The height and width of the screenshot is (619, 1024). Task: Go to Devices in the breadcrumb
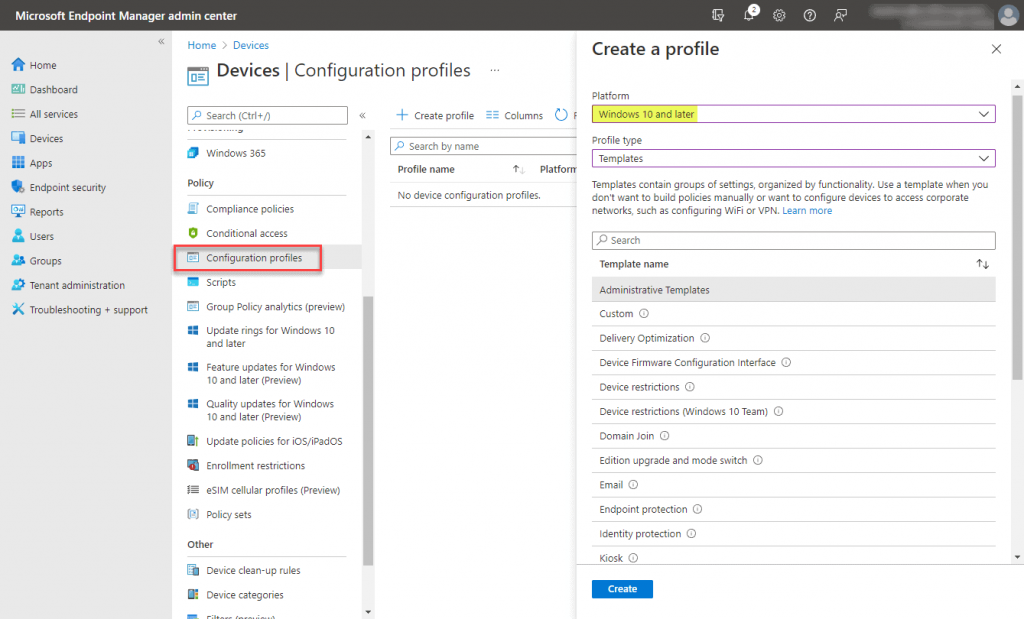click(250, 45)
